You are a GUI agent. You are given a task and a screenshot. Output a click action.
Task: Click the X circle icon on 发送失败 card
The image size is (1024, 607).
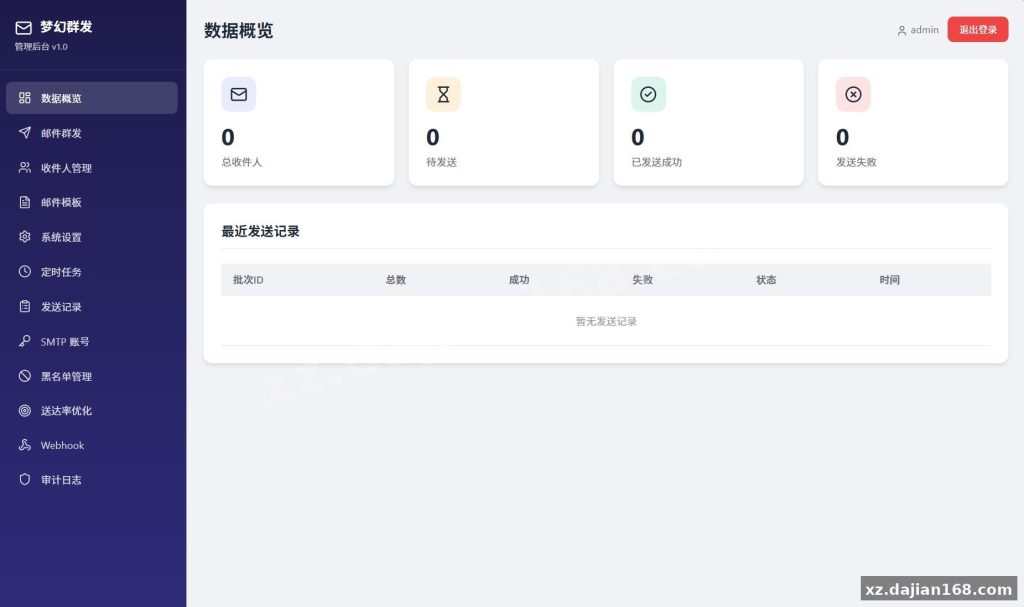[x=853, y=94]
